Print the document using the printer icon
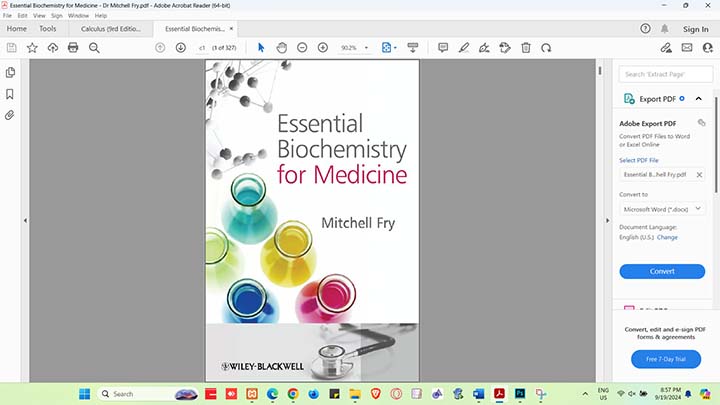The image size is (720, 405). (x=73, y=47)
